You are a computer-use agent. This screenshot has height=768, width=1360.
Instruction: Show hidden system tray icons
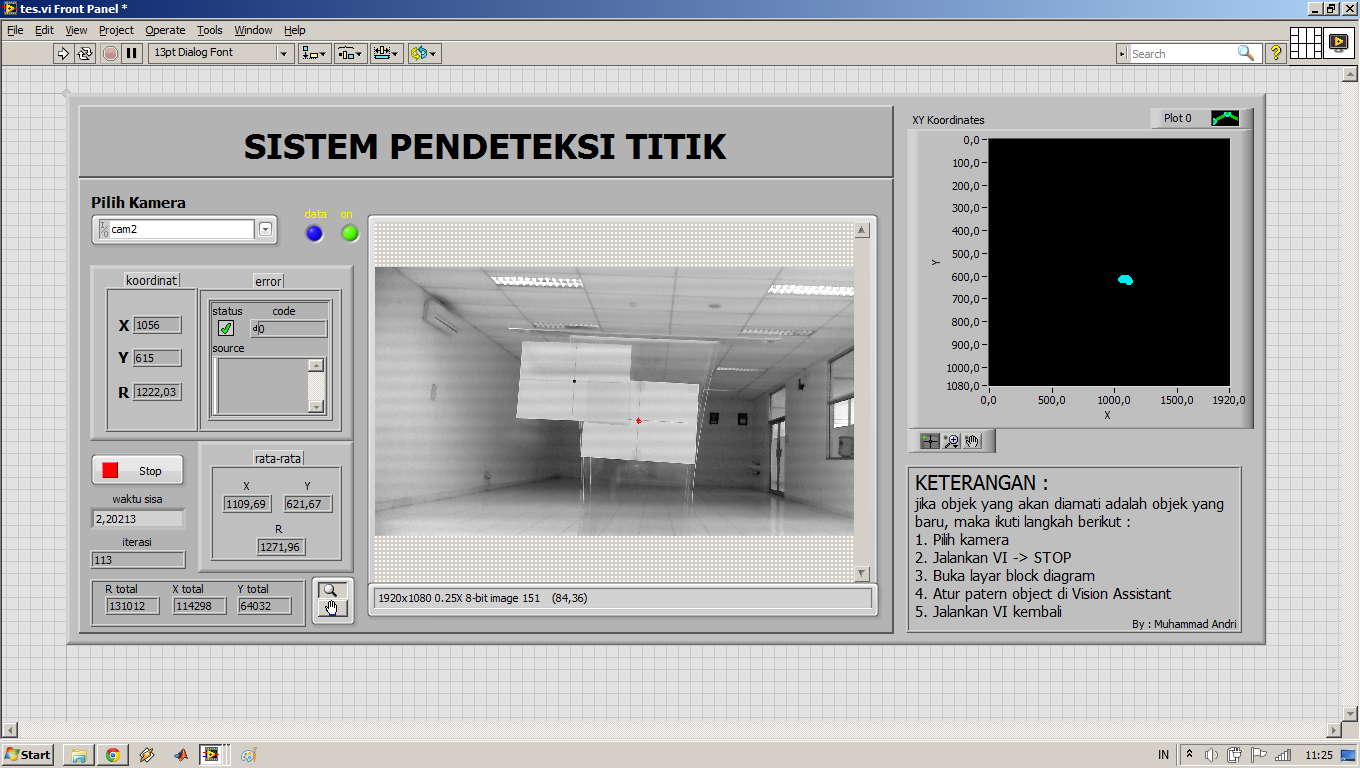tap(1189, 755)
